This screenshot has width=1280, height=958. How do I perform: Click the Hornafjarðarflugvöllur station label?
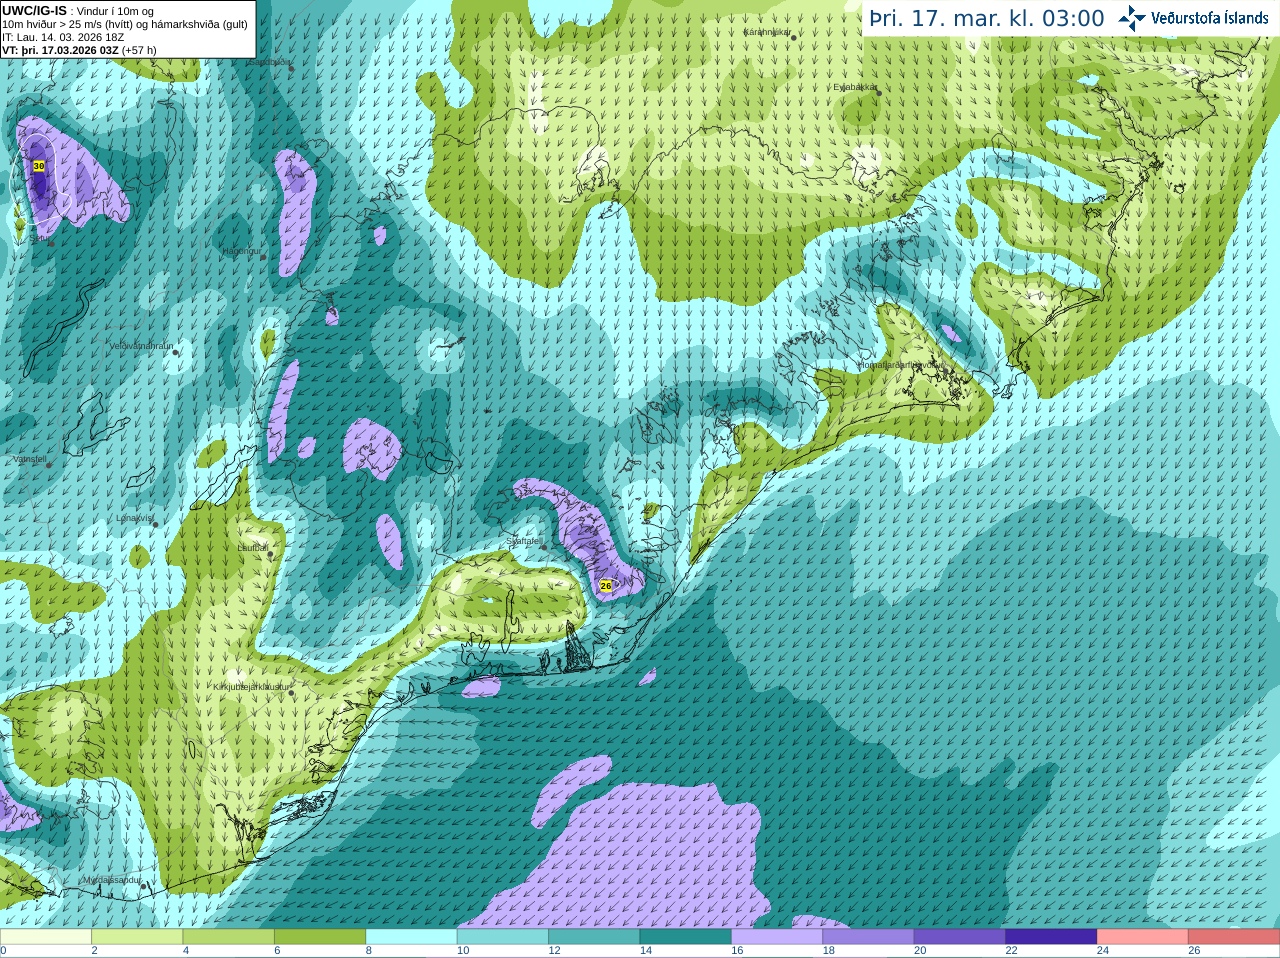pyautogui.click(x=900, y=365)
